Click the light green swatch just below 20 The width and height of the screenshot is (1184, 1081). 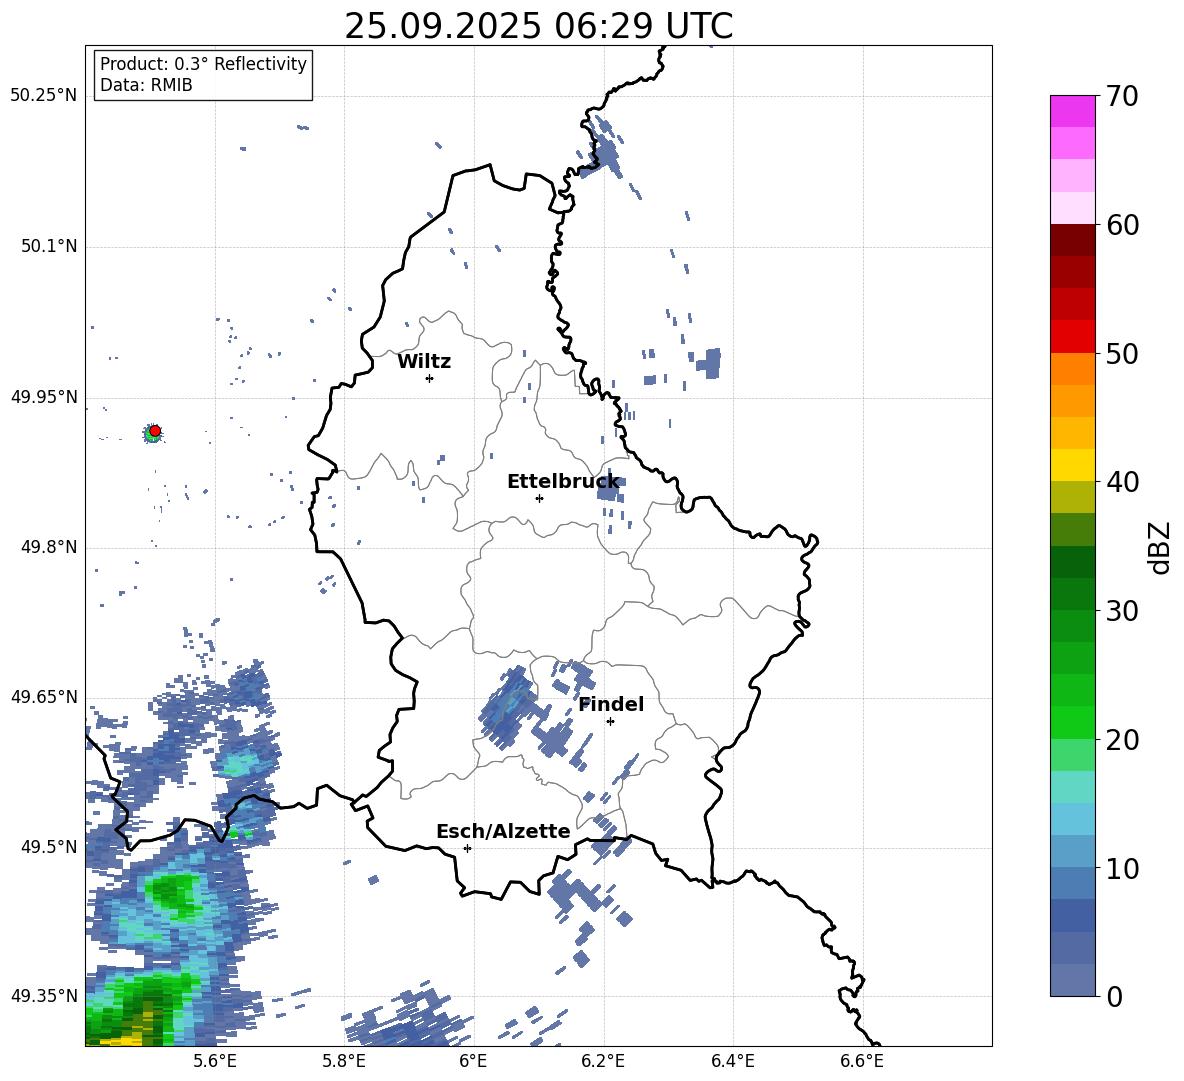[1073, 755]
